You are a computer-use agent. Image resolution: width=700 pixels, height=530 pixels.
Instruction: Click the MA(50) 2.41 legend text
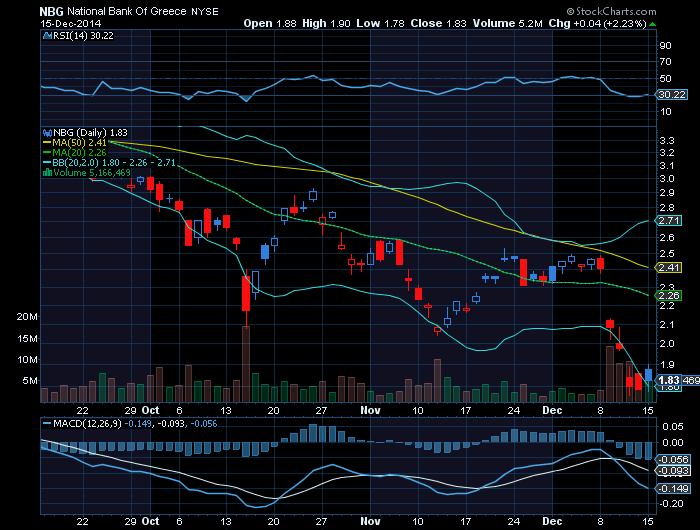[x=79, y=143]
